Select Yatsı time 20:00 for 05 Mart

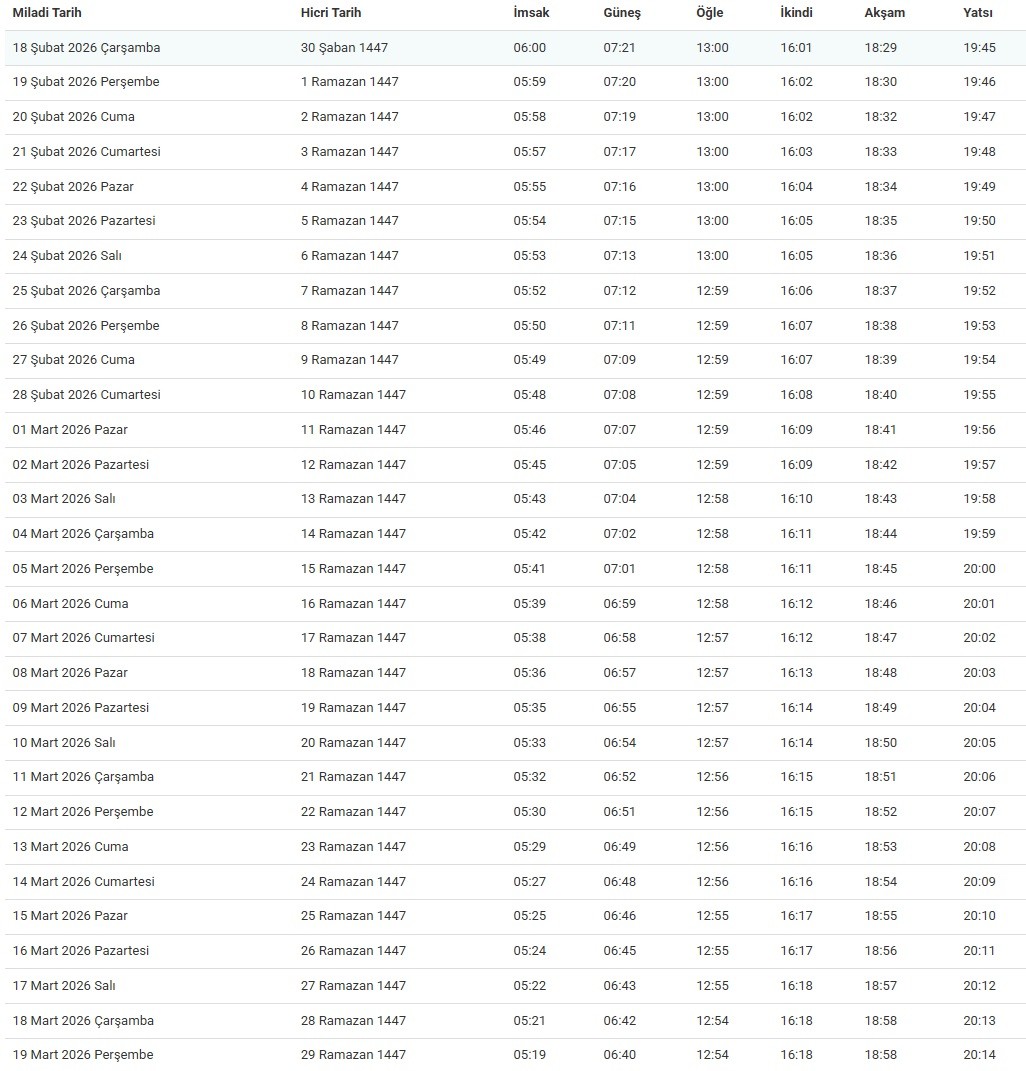point(979,569)
